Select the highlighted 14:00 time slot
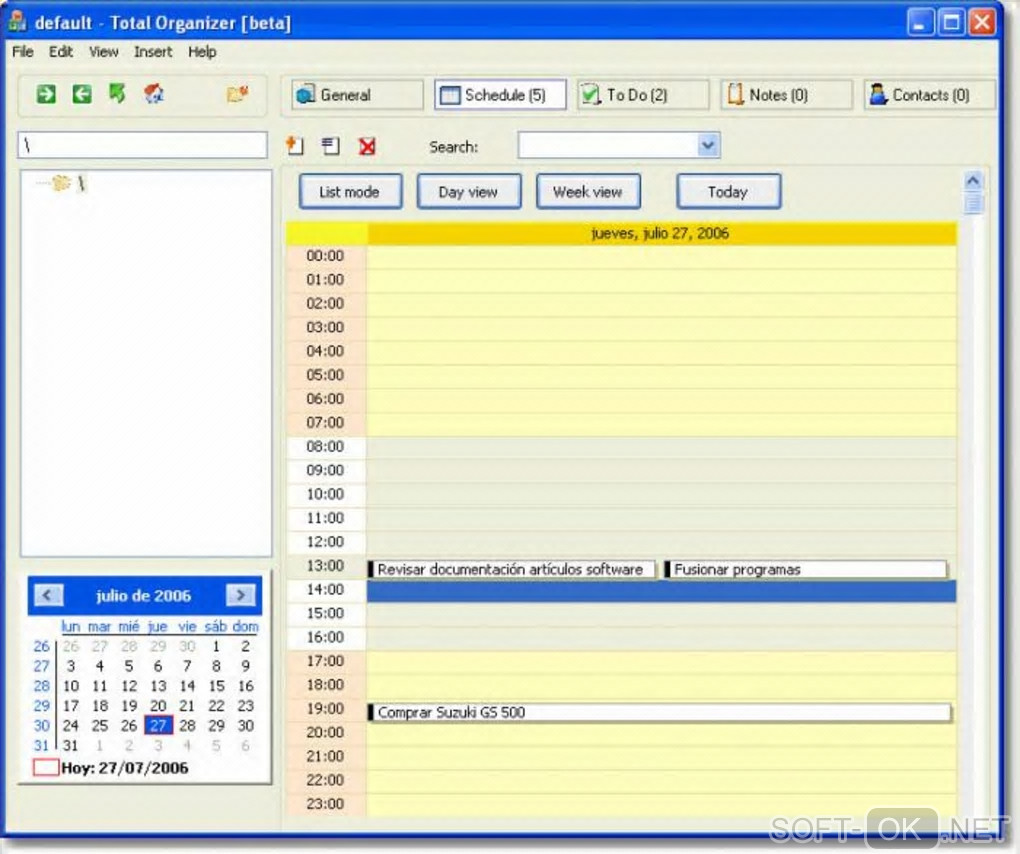Viewport: 1020px width, 854px height. coord(661,591)
